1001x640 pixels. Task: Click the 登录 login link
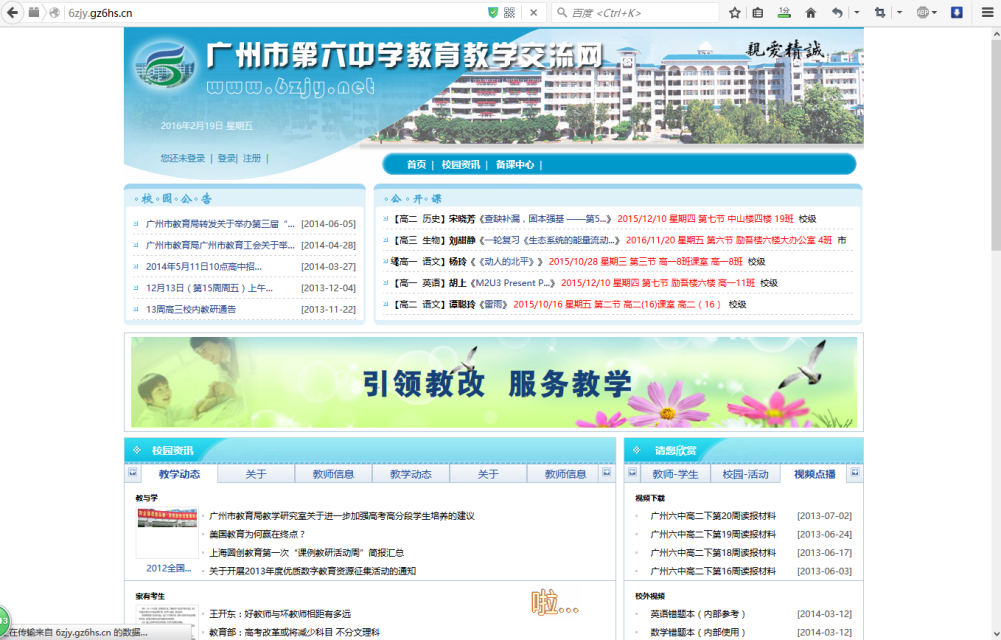click(227, 158)
